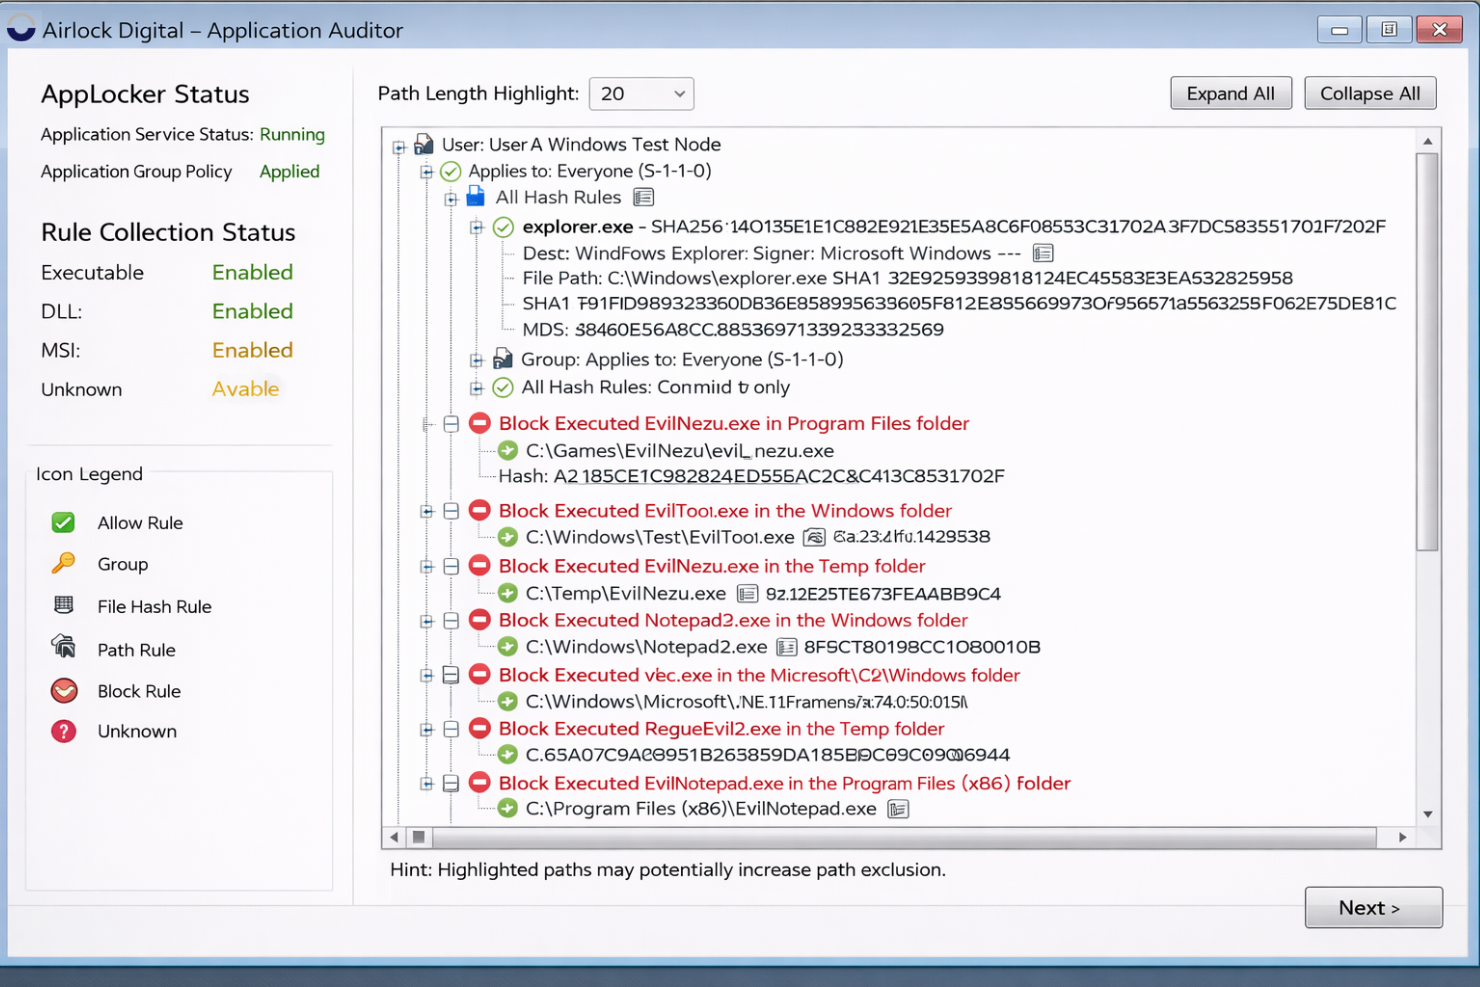This screenshot has width=1480, height=987.
Task: Toggle checkbox for Block Executed vec.exe rule
Action: (x=451, y=675)
